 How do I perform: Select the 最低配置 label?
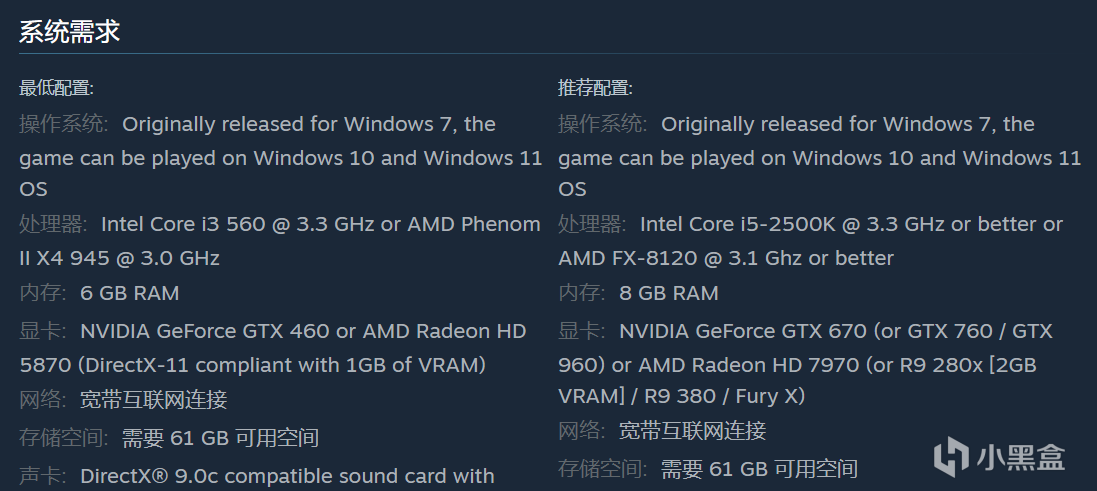pyautogui.click(x=56, y=88)
